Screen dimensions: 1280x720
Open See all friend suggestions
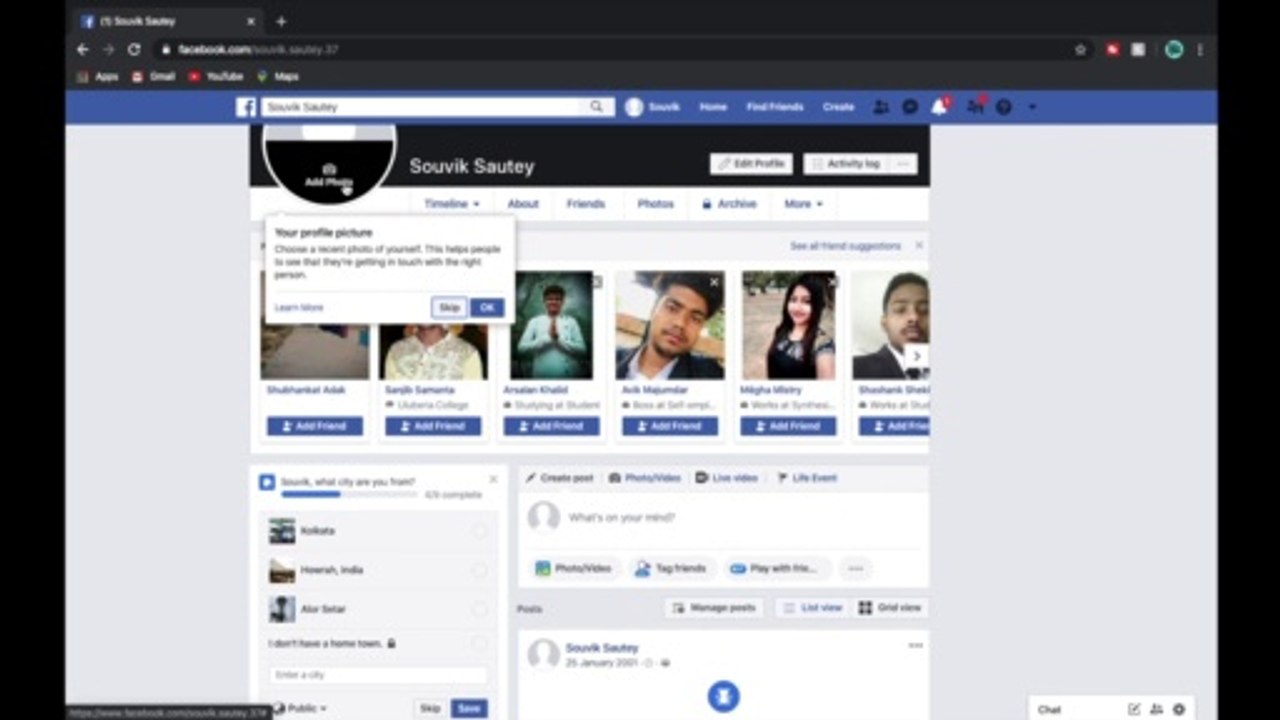(x=846, y=246)
